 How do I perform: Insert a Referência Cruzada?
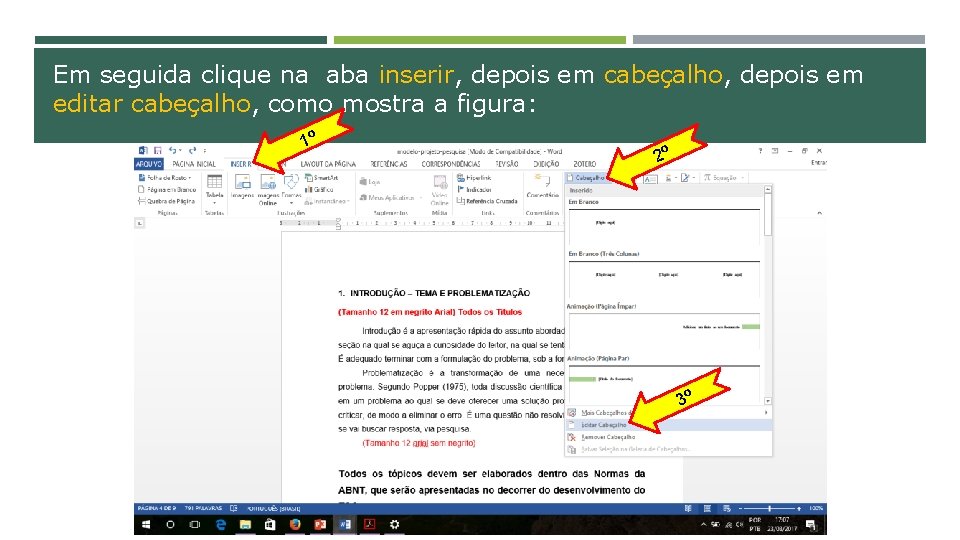(487, 201)
